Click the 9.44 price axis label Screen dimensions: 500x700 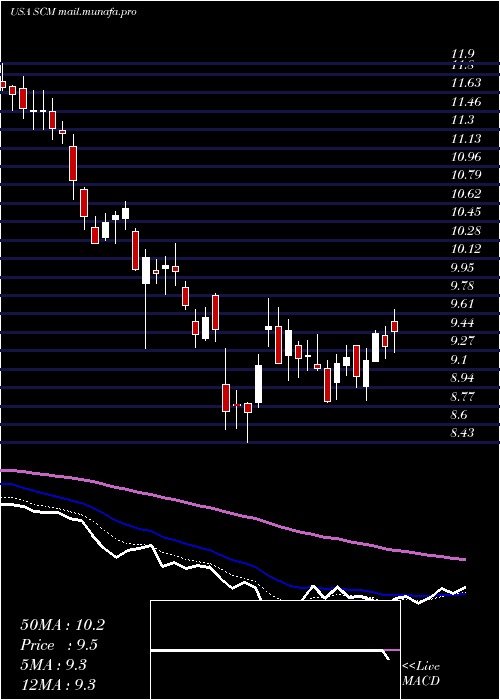click(463, 323)
